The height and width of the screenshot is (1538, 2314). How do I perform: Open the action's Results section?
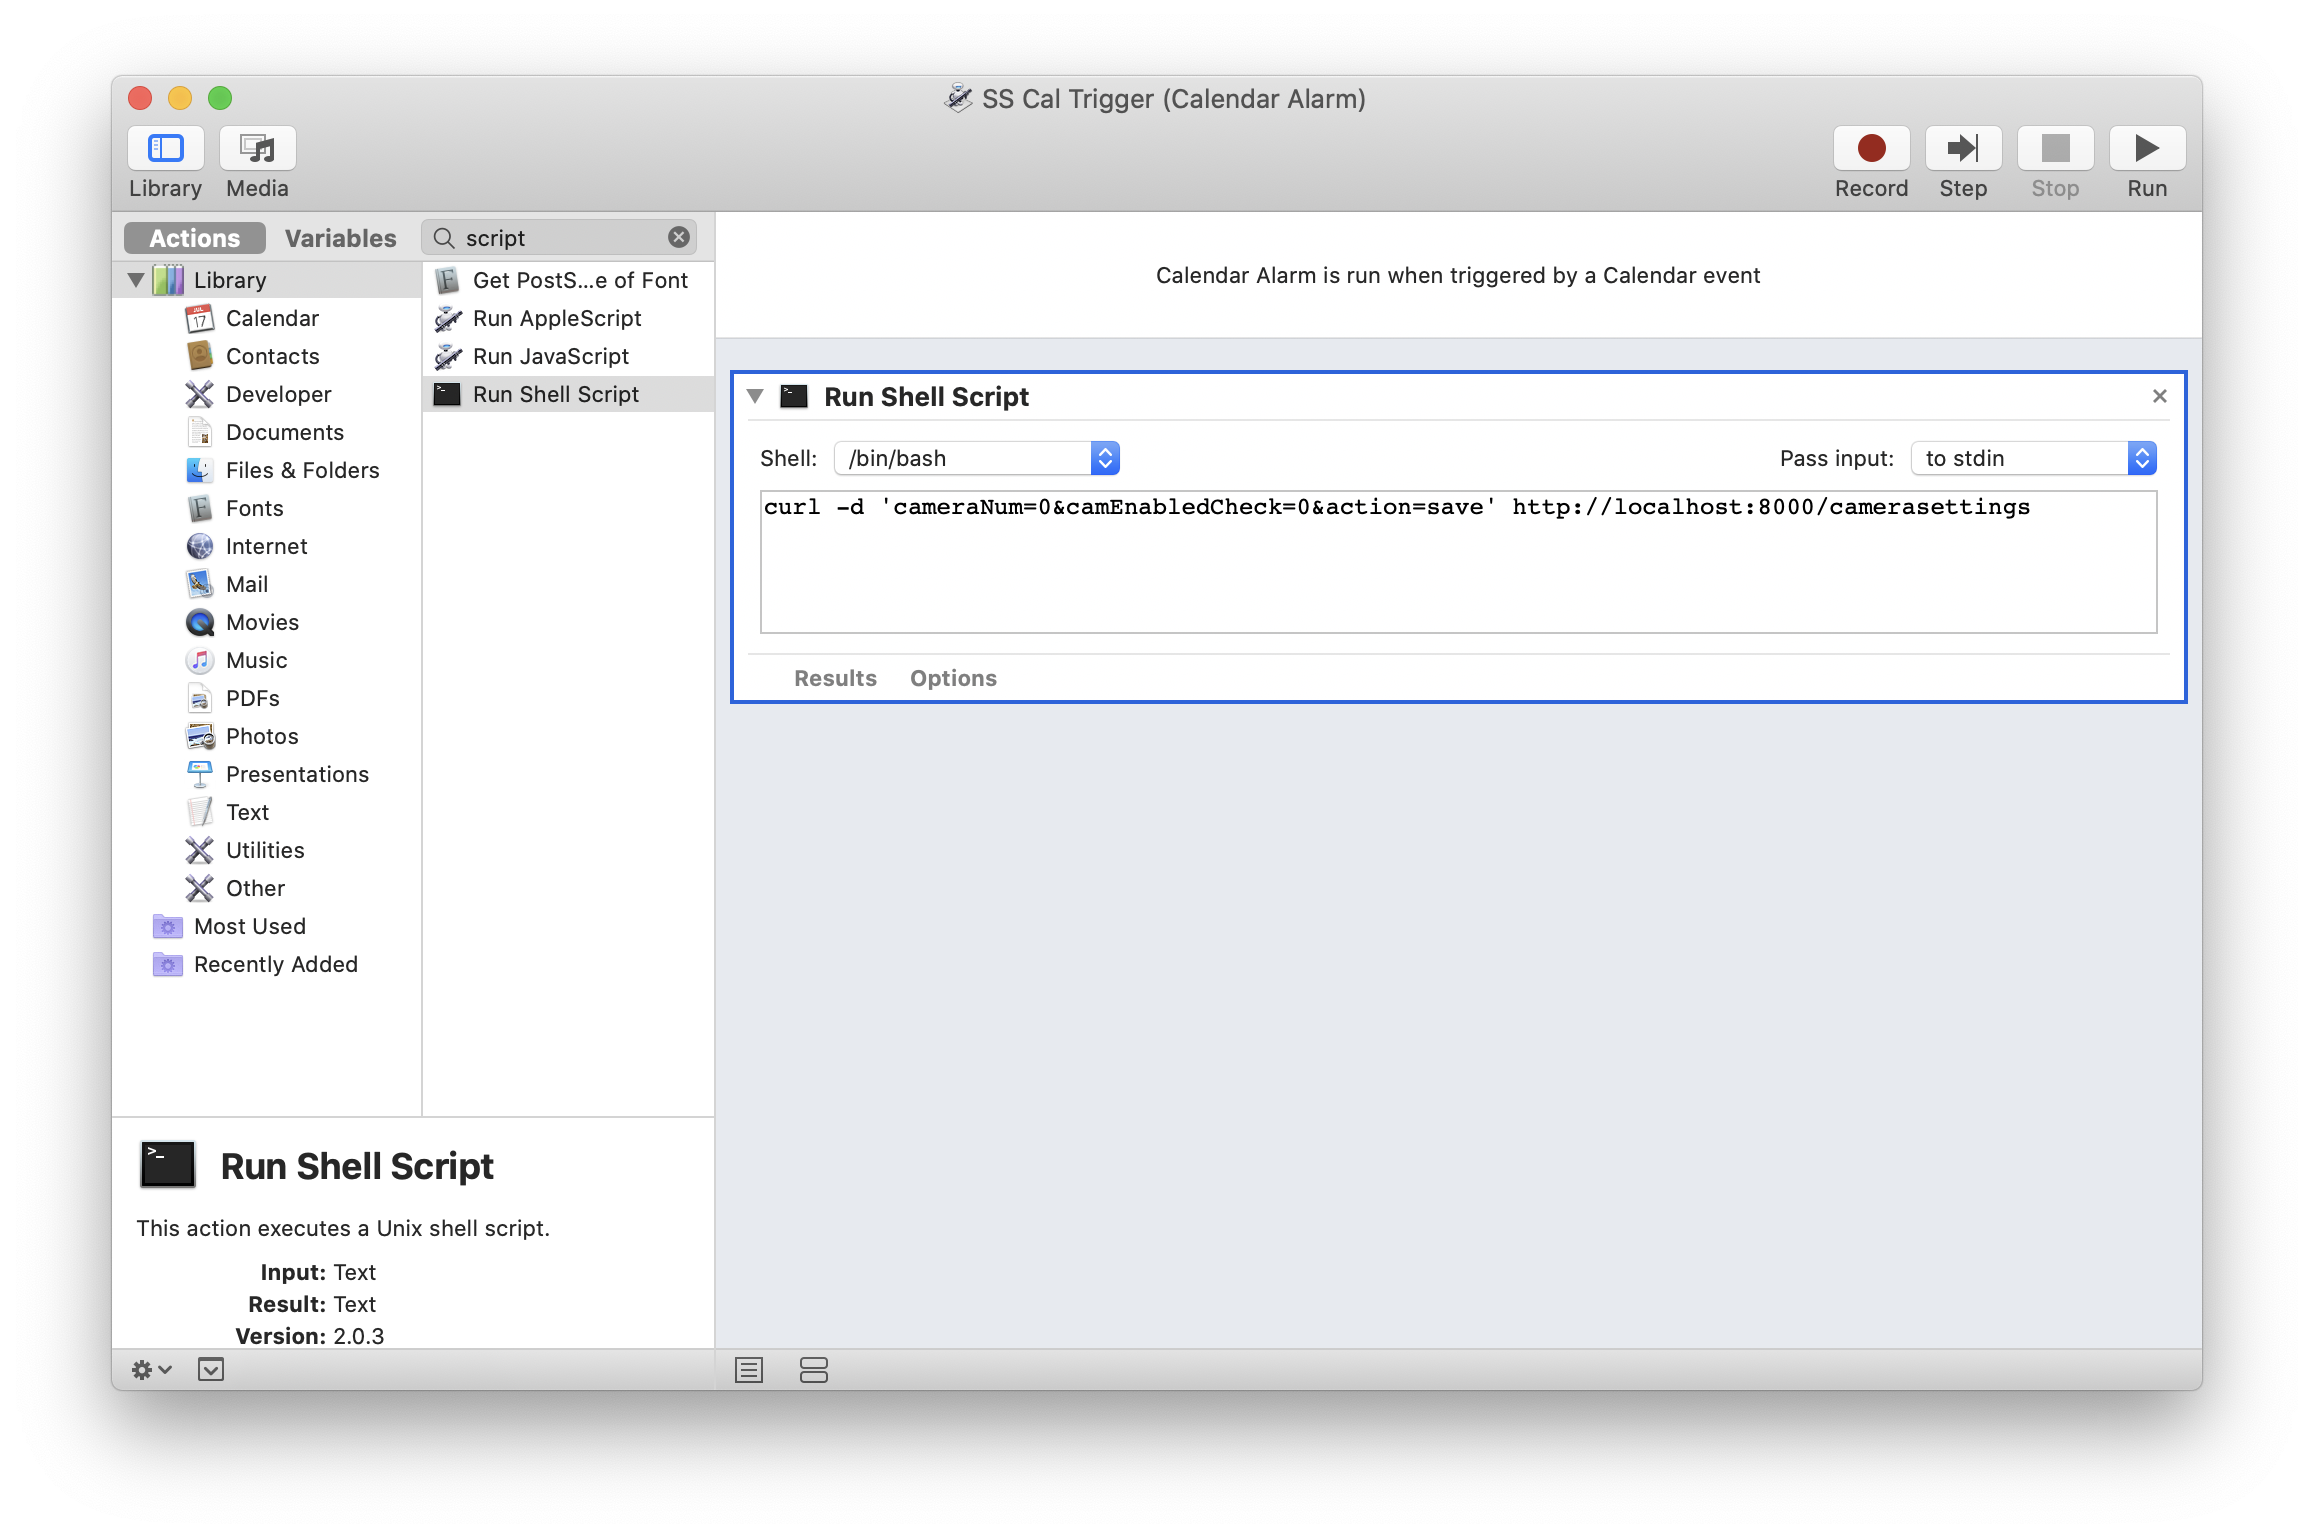pos(835,678)
